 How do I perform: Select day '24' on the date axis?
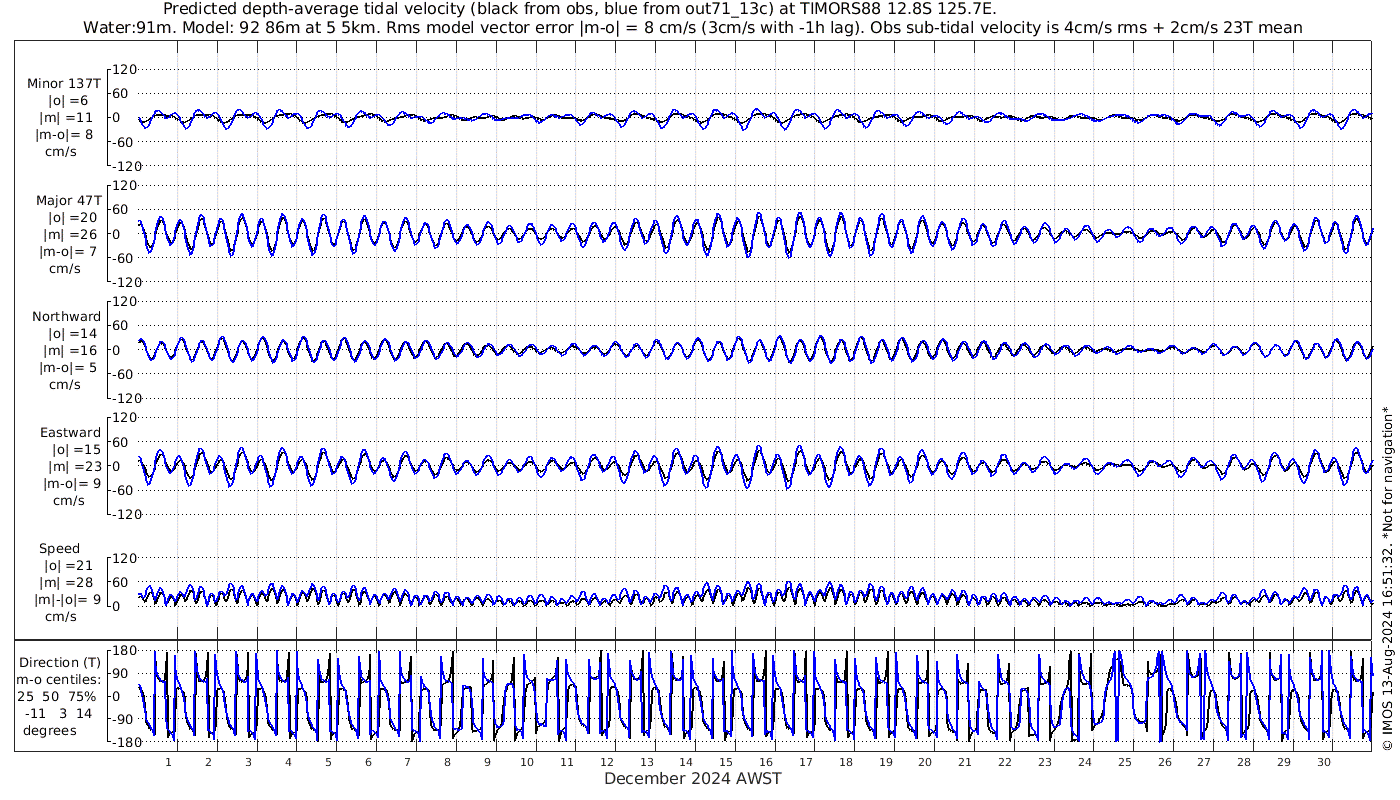(x=1084, y=762)
